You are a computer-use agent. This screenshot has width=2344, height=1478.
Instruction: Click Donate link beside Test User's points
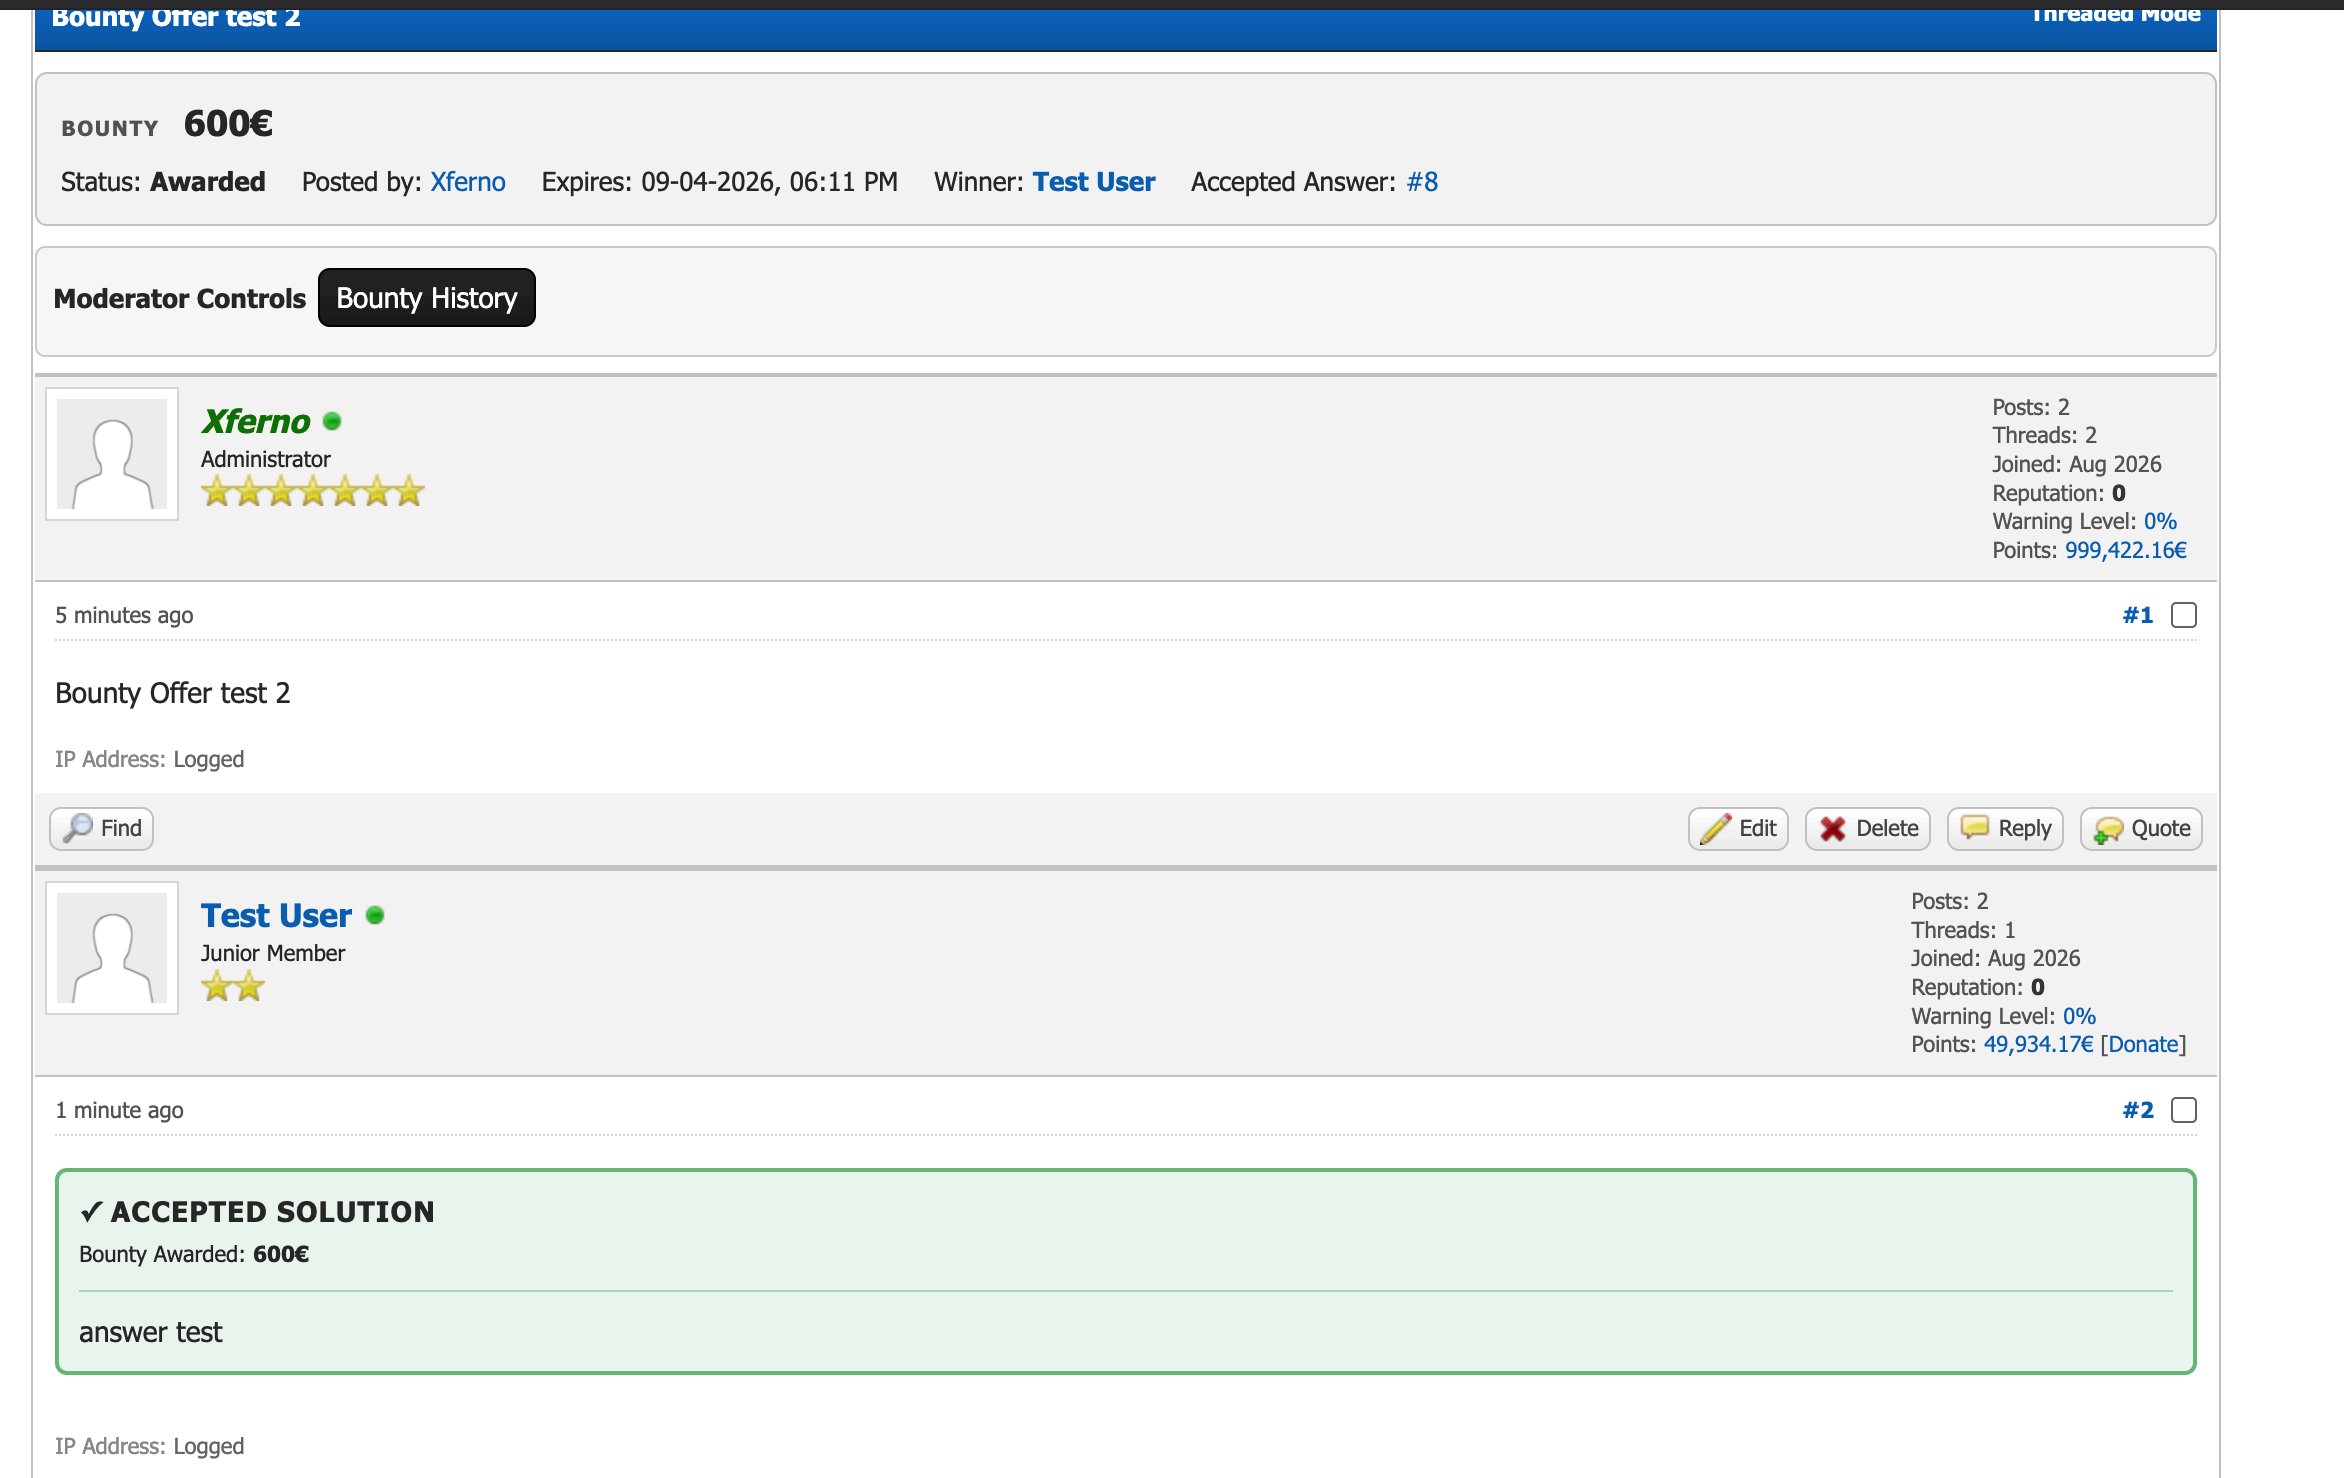2143,1044
